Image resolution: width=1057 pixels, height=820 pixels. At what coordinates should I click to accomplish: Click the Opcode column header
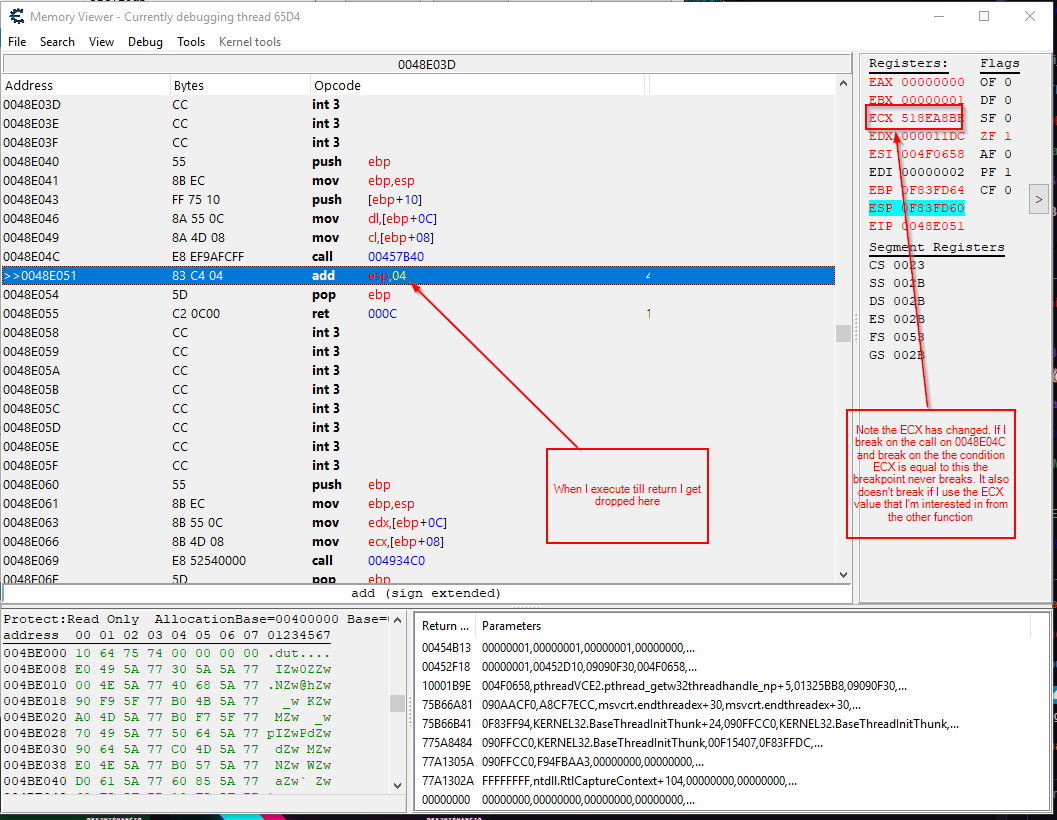coord(337,86)
